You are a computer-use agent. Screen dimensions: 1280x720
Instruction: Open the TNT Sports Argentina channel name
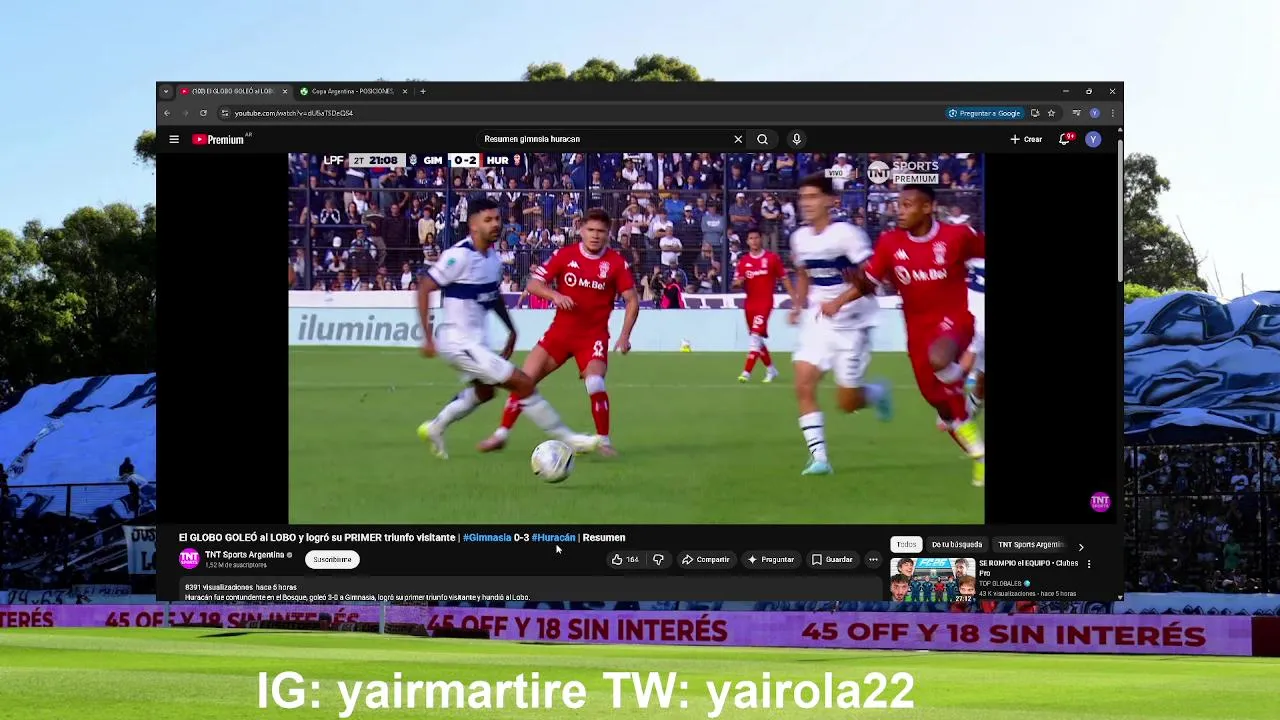(245, 555)
